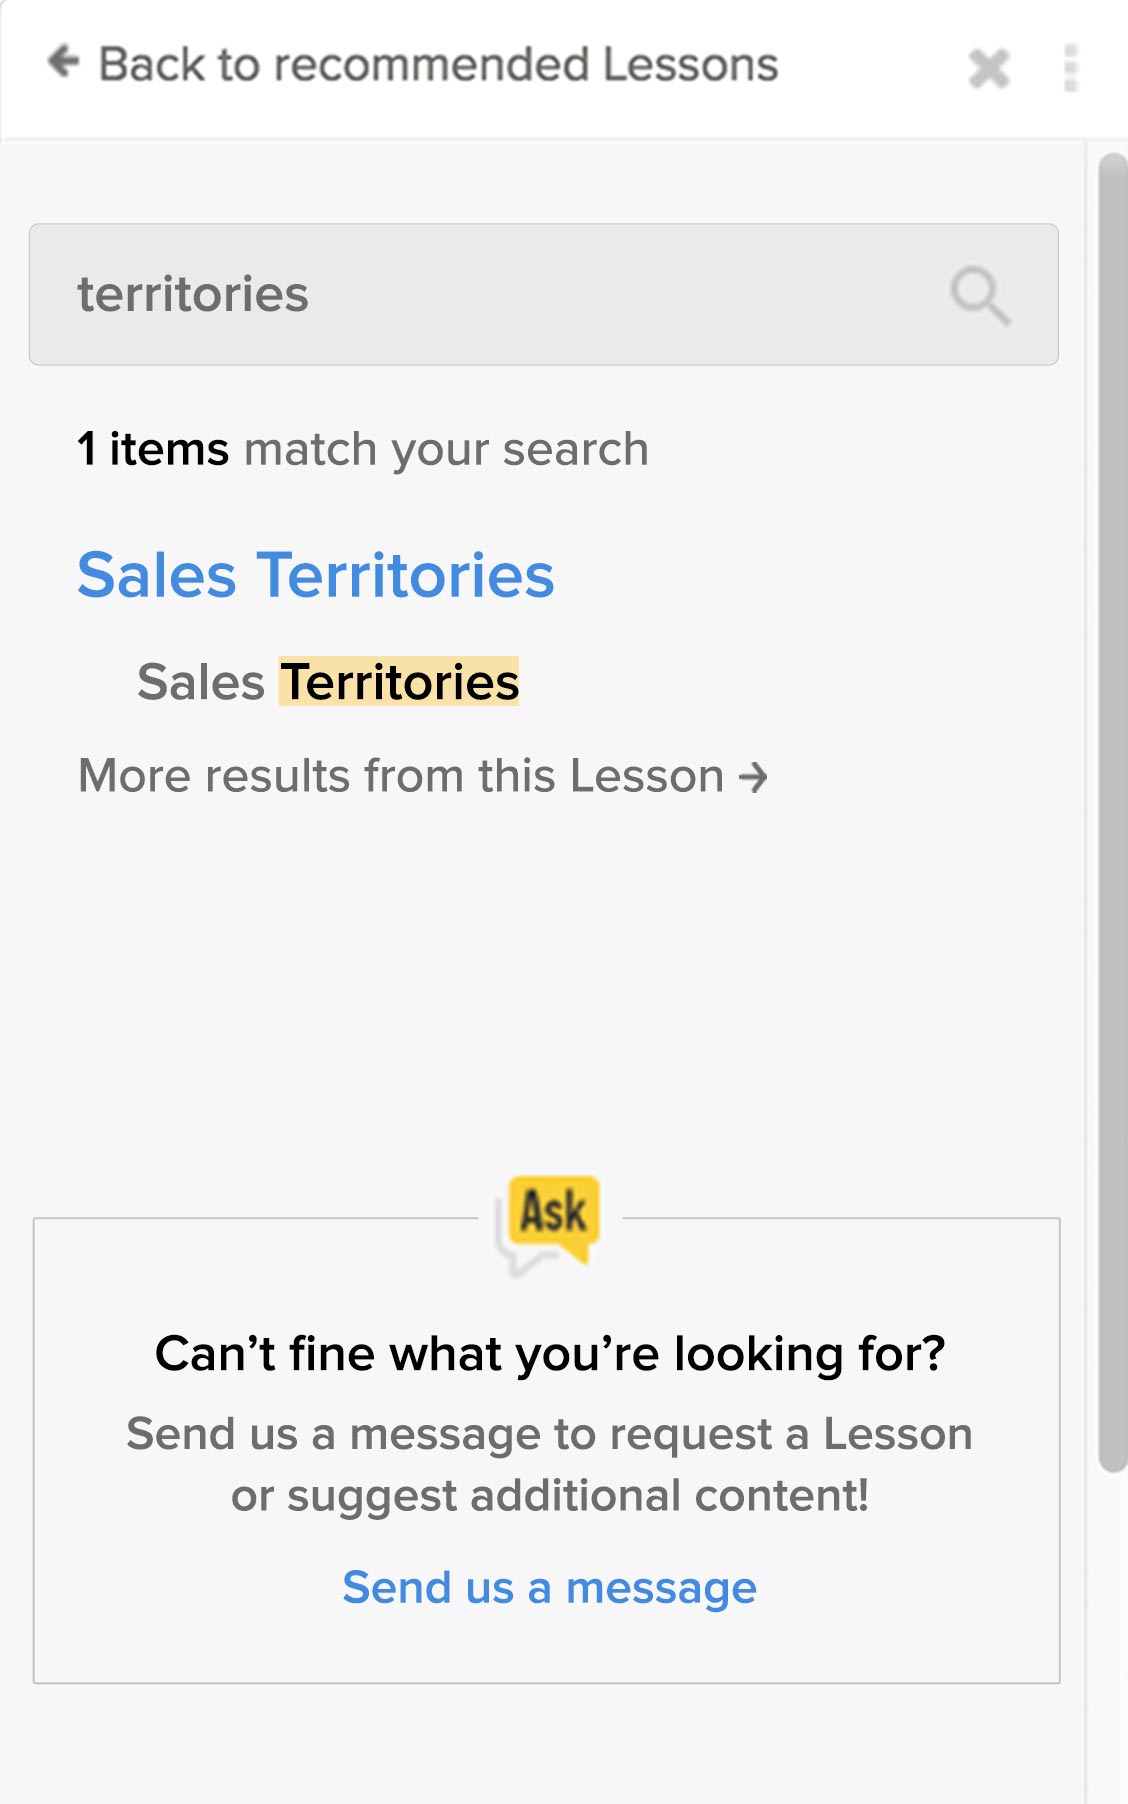Screen dimensions: 1128x1804
Task: Click the 'request a Lesson' description text
Action: click(x=549, y=1465)
